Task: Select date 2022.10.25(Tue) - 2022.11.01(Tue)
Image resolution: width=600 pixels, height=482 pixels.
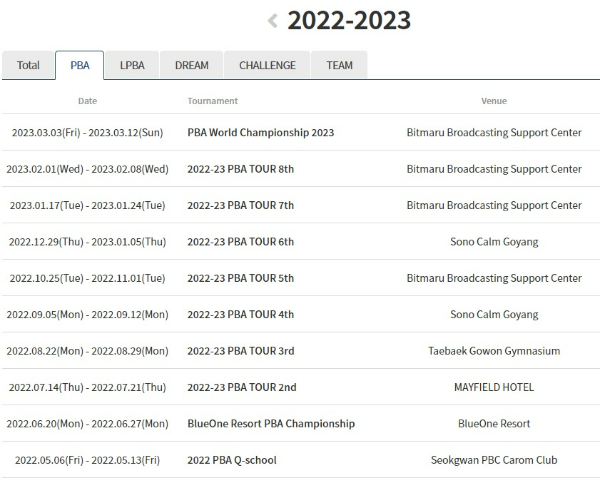Action: click(x=87, y=278)
